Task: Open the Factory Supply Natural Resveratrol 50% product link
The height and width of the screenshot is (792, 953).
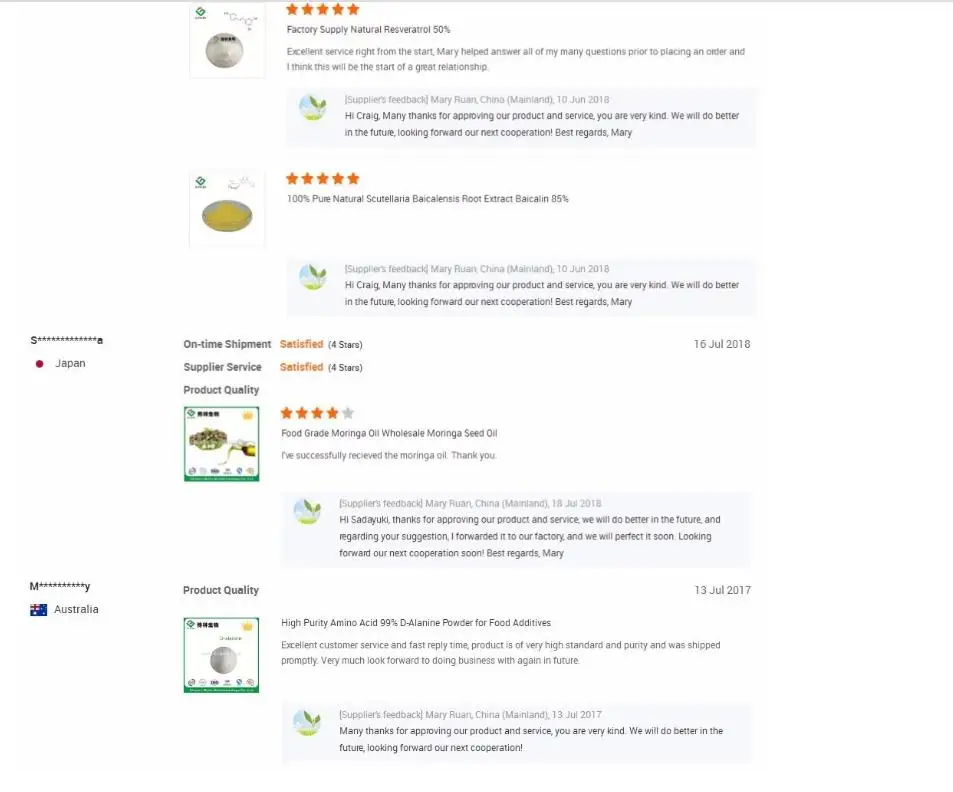Action: 369,29
